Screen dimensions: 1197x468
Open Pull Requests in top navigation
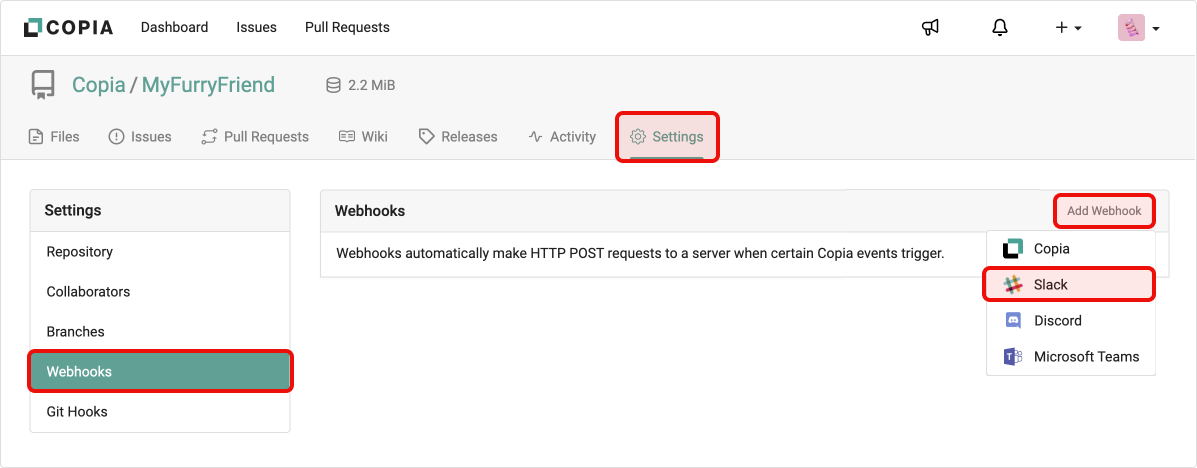(x=347, y=27)
